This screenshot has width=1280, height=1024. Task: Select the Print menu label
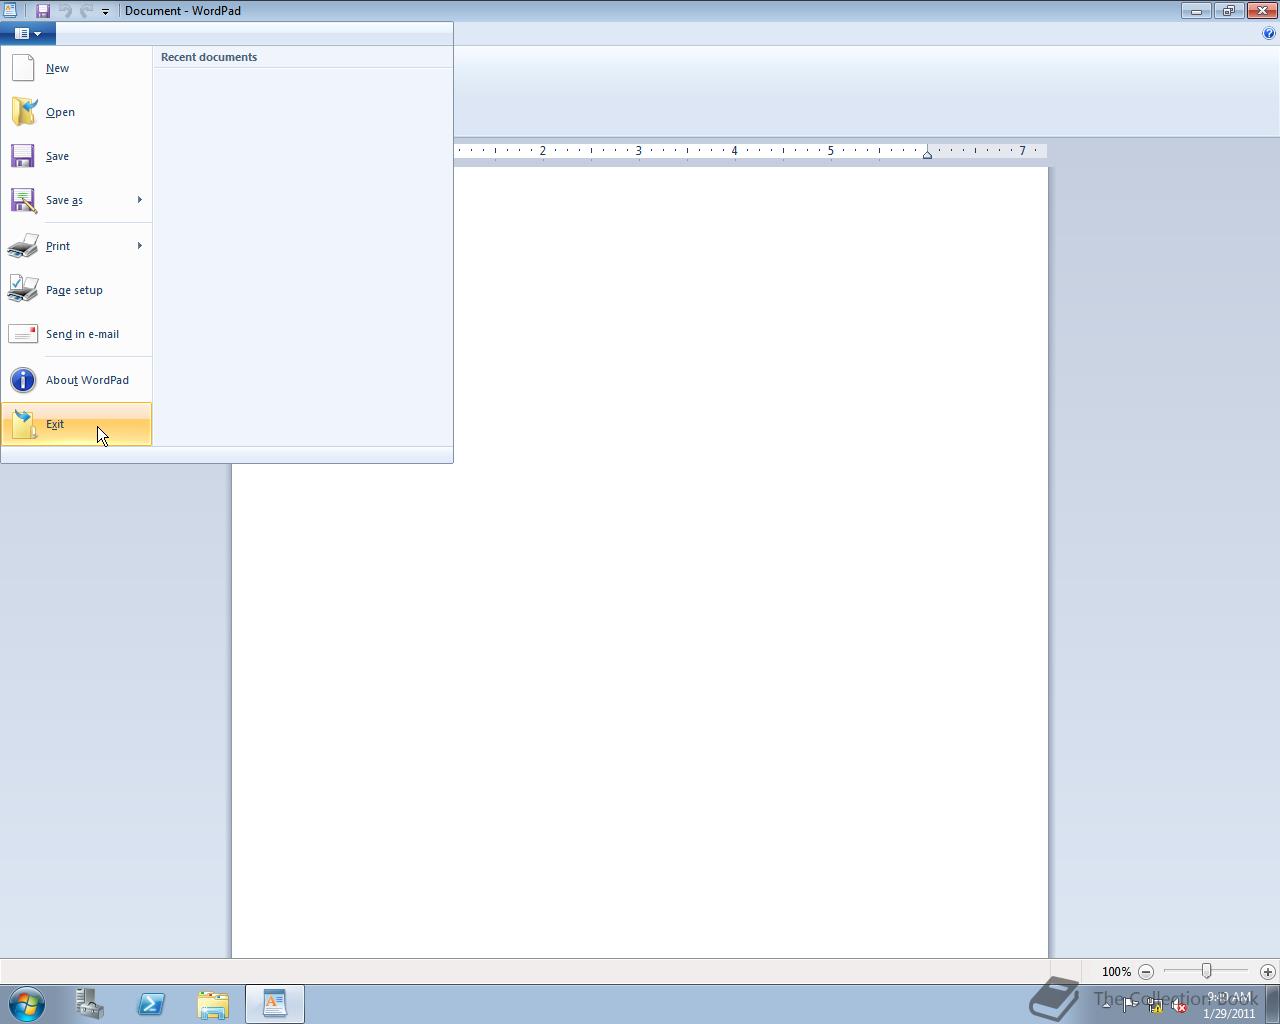coord(58,246)
